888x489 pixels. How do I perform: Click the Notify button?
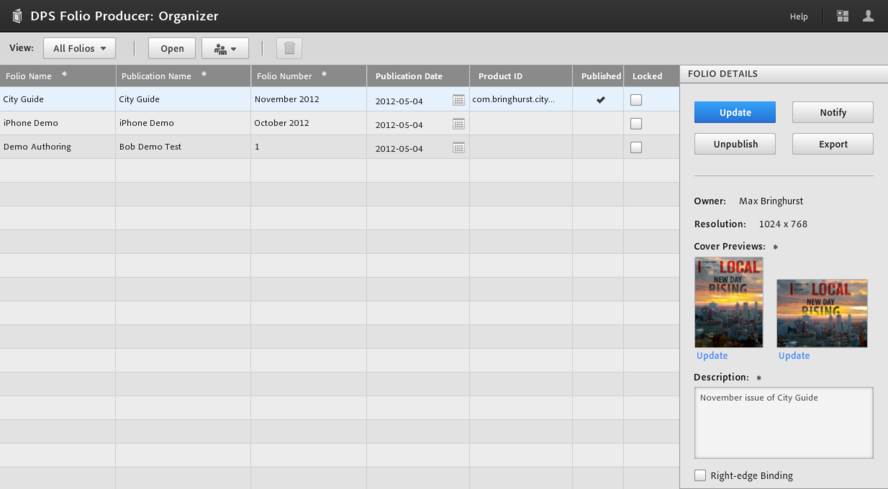tap(832, 112)
